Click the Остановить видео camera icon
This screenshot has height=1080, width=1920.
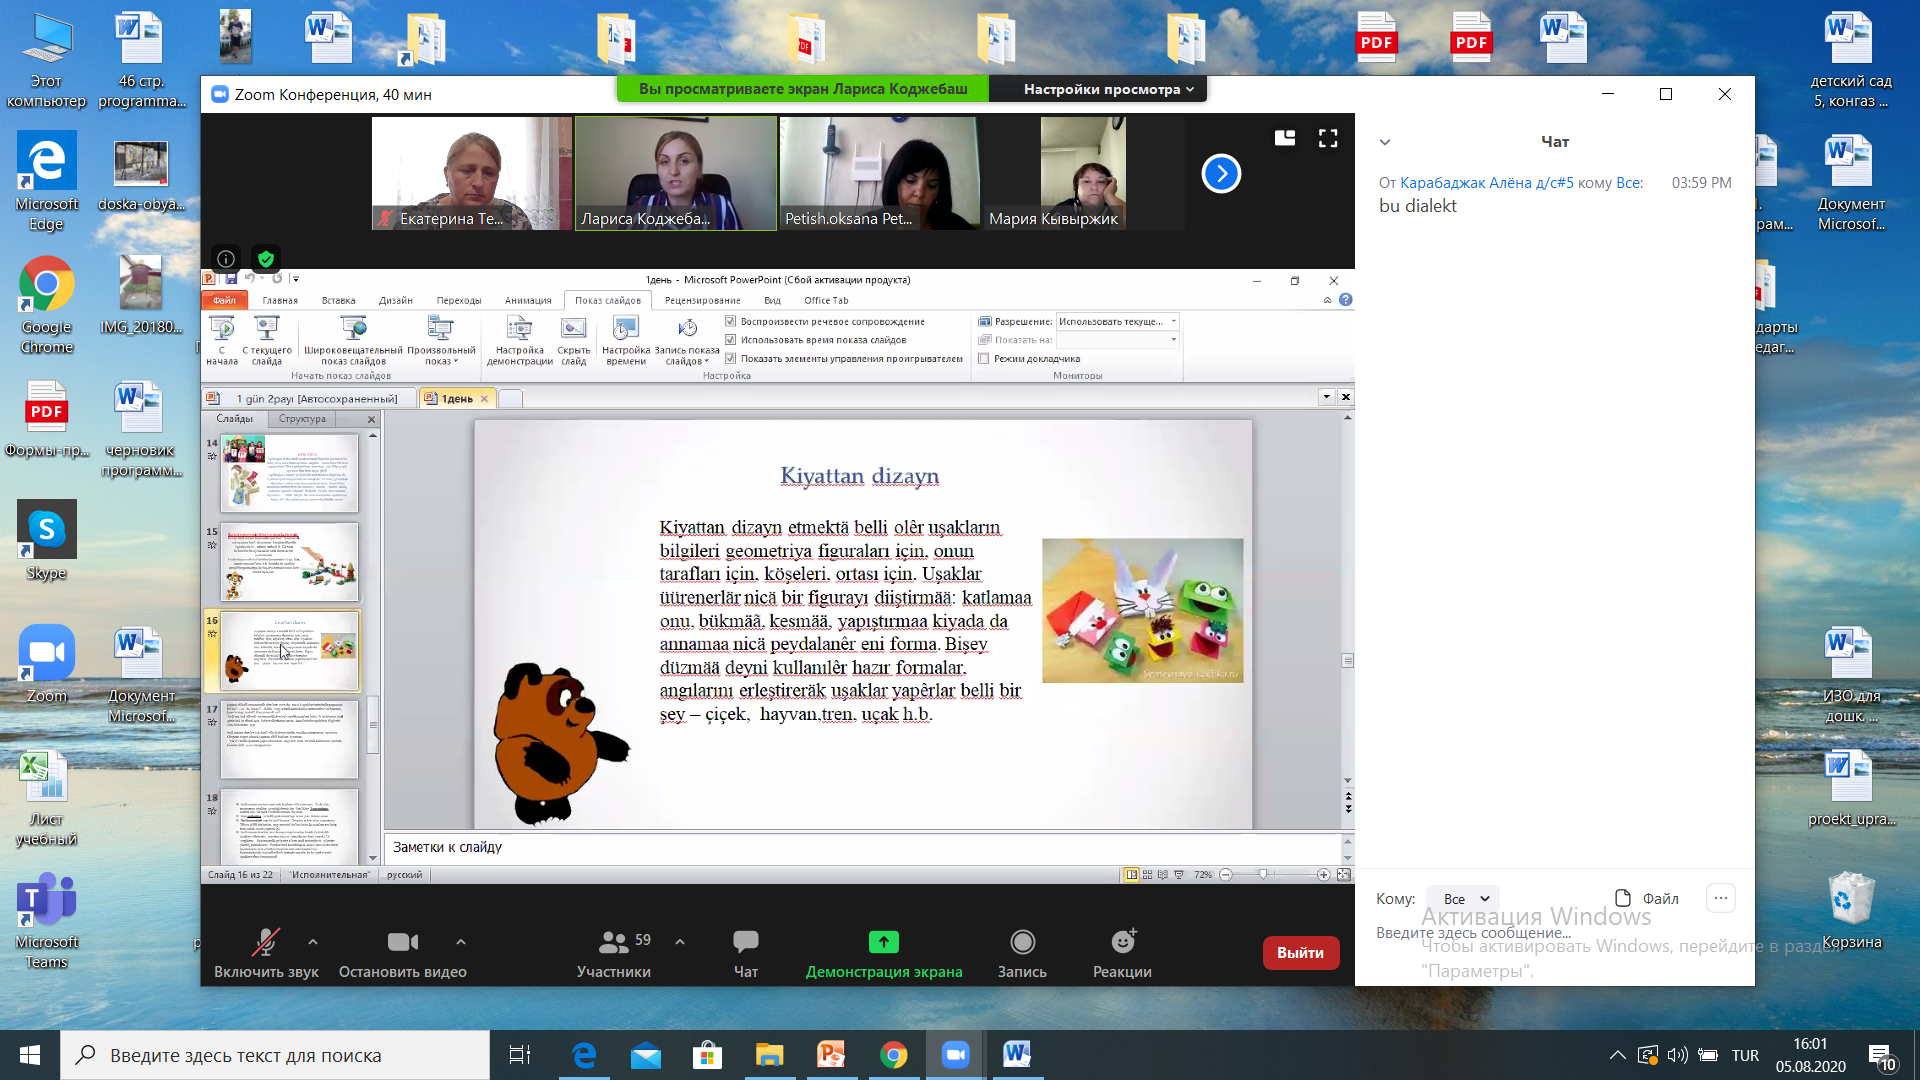[402, 942]
